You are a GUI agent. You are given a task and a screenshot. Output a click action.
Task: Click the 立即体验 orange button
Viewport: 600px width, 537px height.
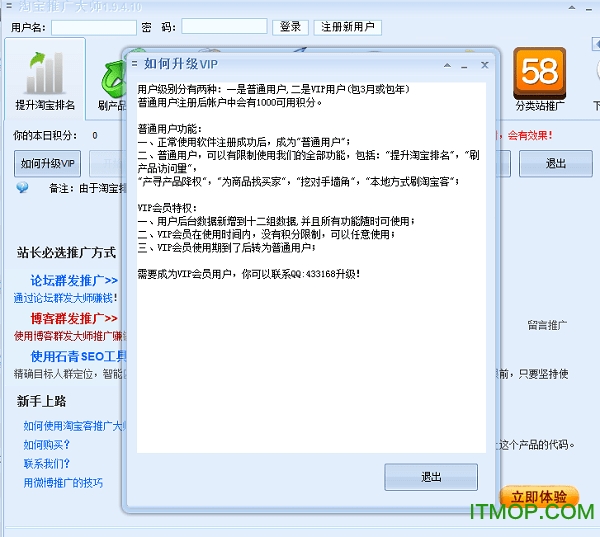(539, 496)
